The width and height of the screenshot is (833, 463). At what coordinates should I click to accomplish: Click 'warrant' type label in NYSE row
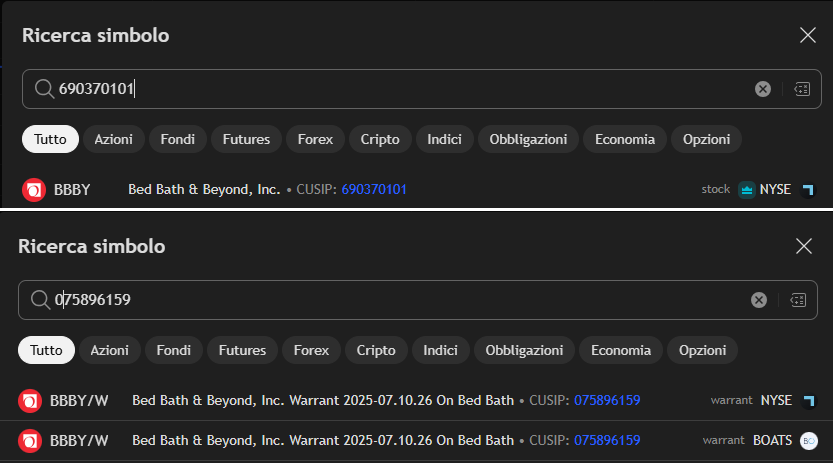[x=732, y=400]
